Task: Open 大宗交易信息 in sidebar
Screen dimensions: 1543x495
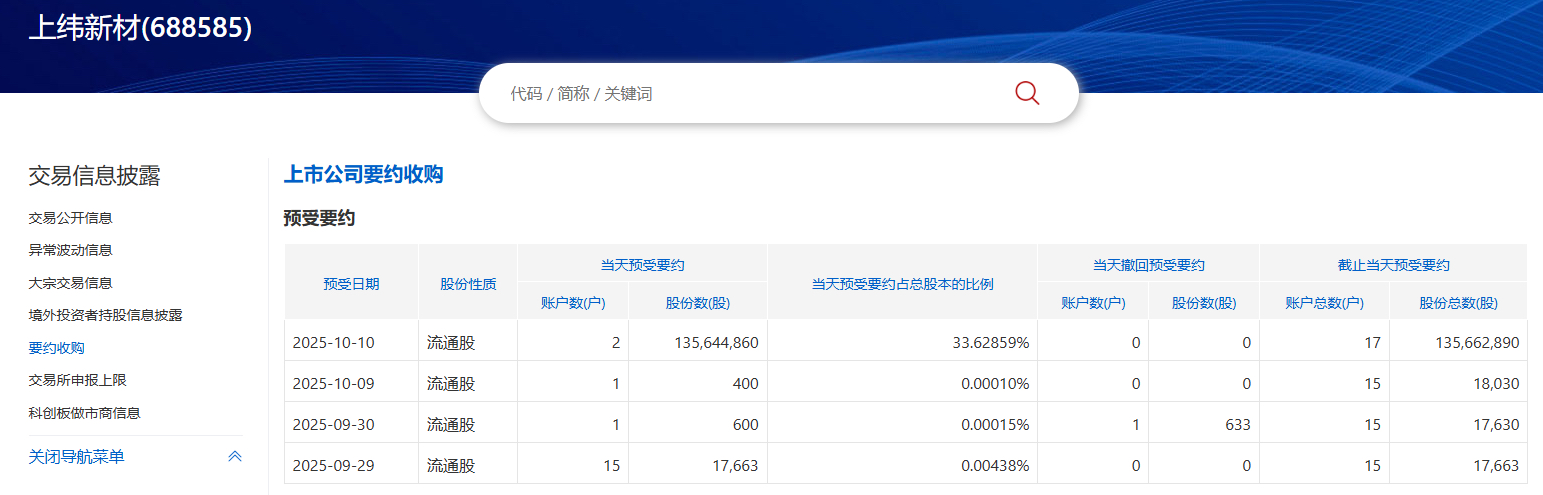Action: point(70,283)
